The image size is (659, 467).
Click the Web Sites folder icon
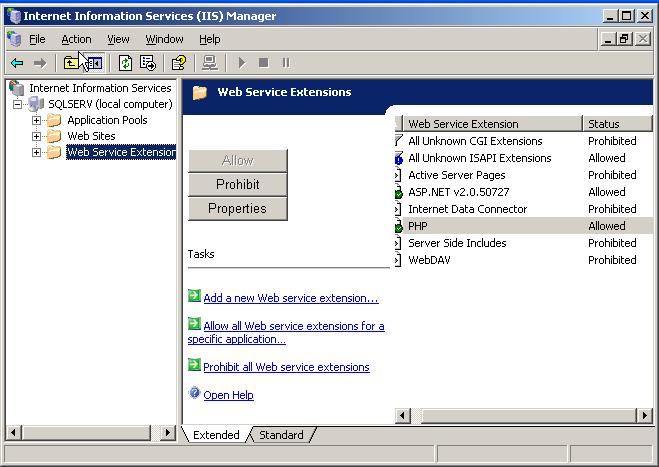tap(54, 136)
